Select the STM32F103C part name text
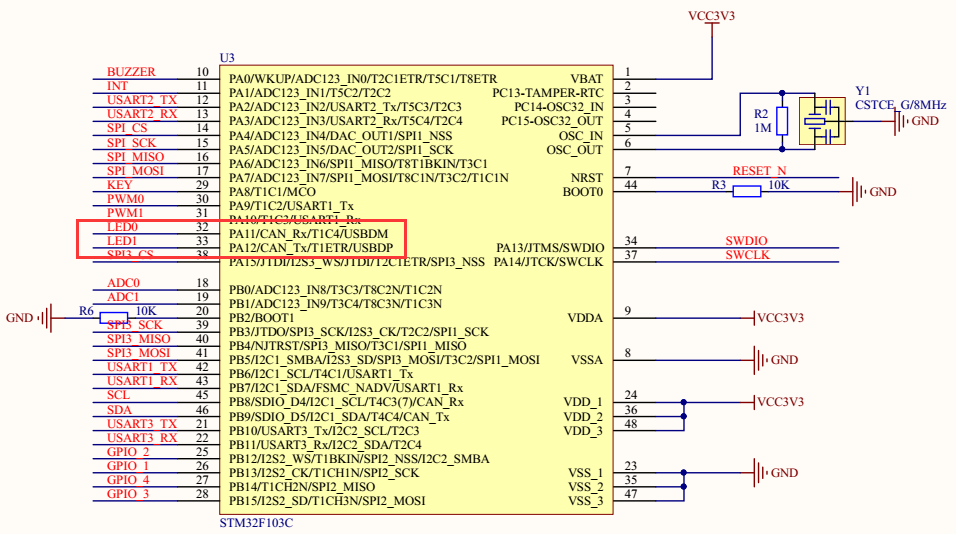 [256, 523]
